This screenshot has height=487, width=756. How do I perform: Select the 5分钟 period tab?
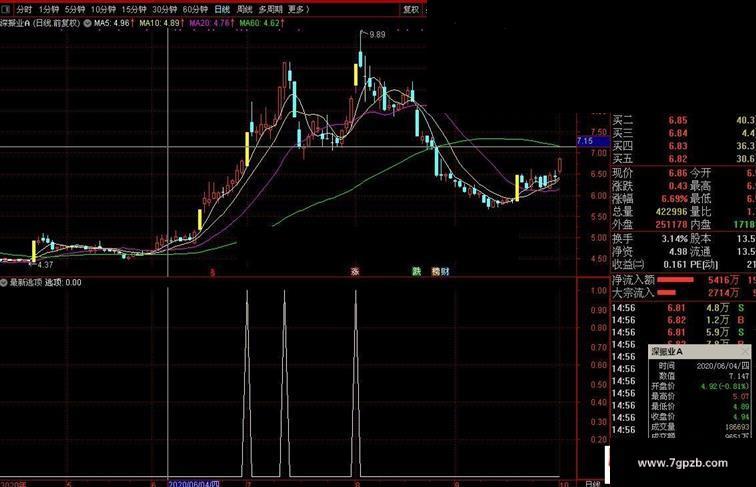click(x=75, y=9)
